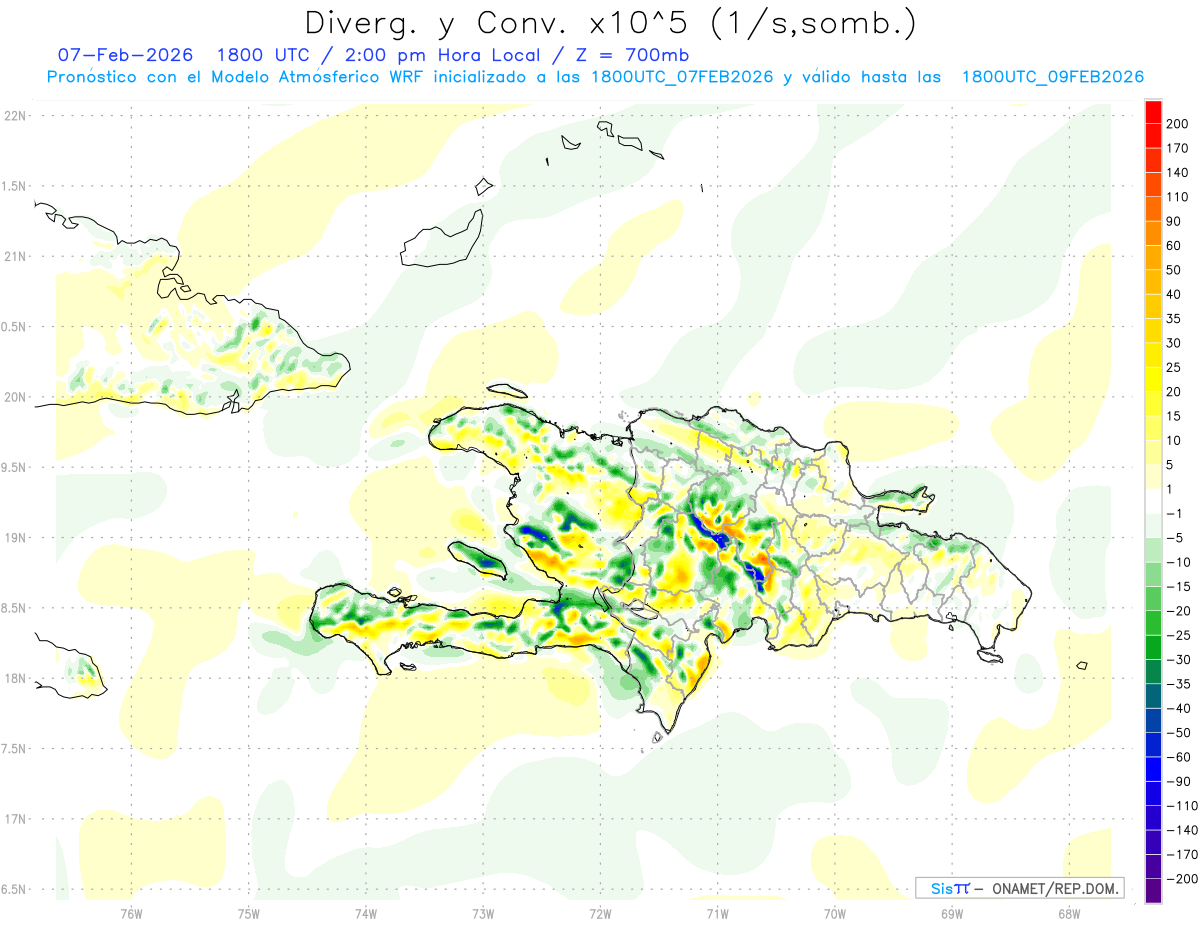
Task: Click the "70W" longitude label
Action: point(835,913)
